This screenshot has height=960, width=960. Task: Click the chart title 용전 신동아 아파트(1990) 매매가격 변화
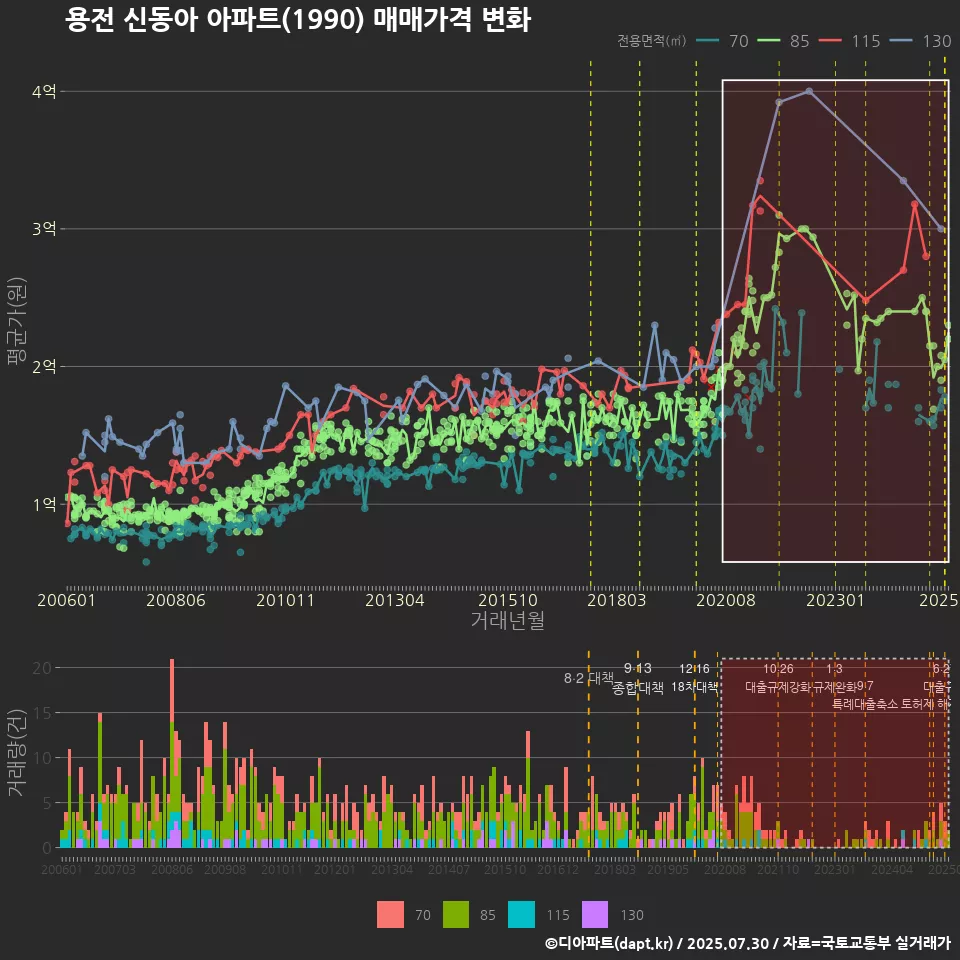coord(298,20)
